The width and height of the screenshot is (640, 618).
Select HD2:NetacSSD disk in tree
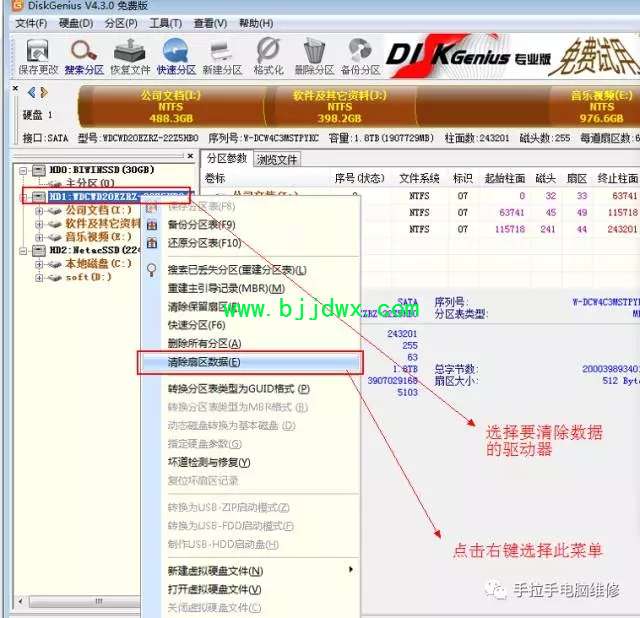click(94, 250)
